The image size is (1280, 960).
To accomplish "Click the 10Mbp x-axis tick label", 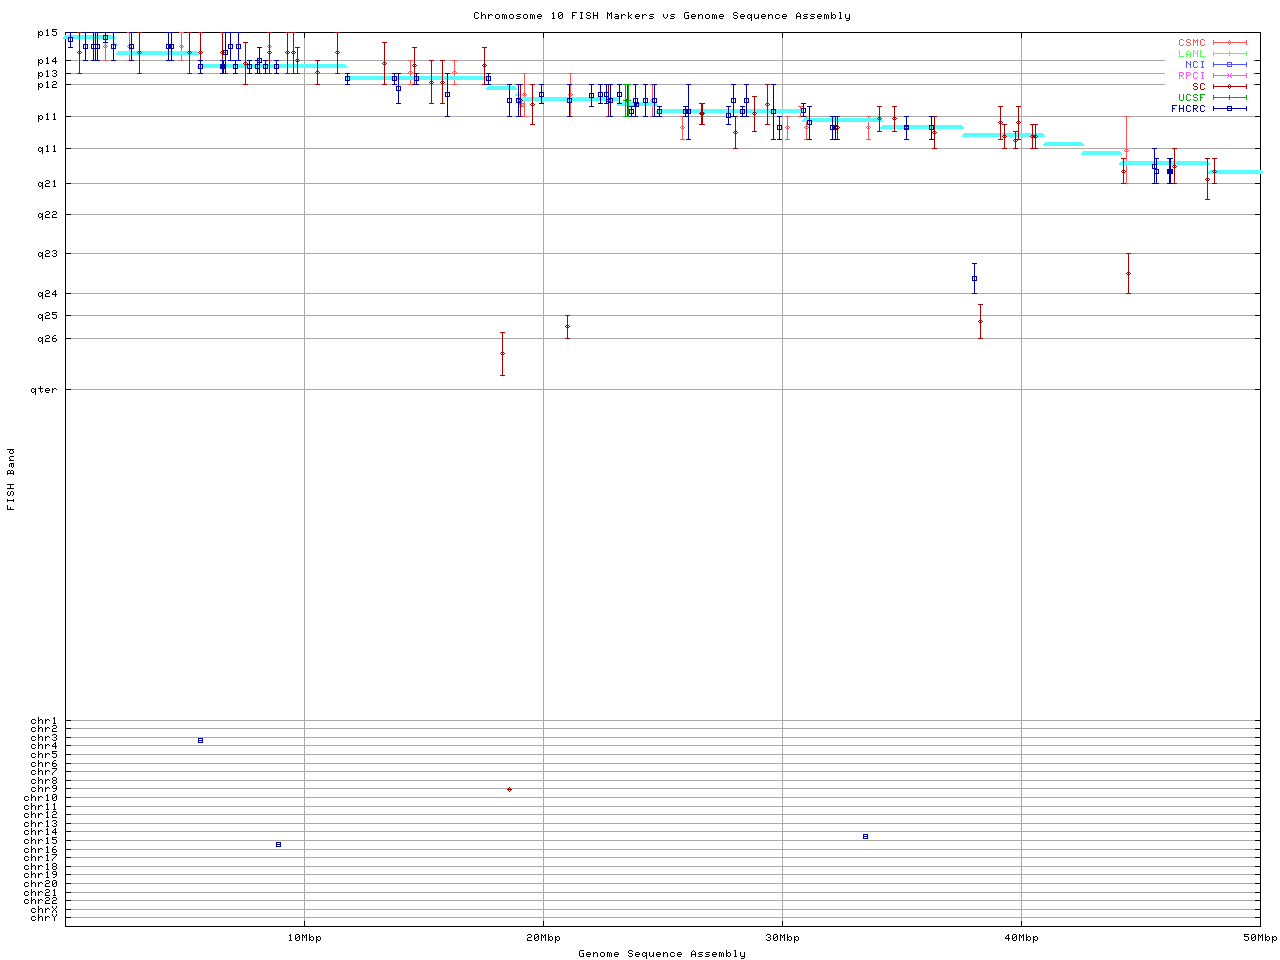I will pos(304,937).
